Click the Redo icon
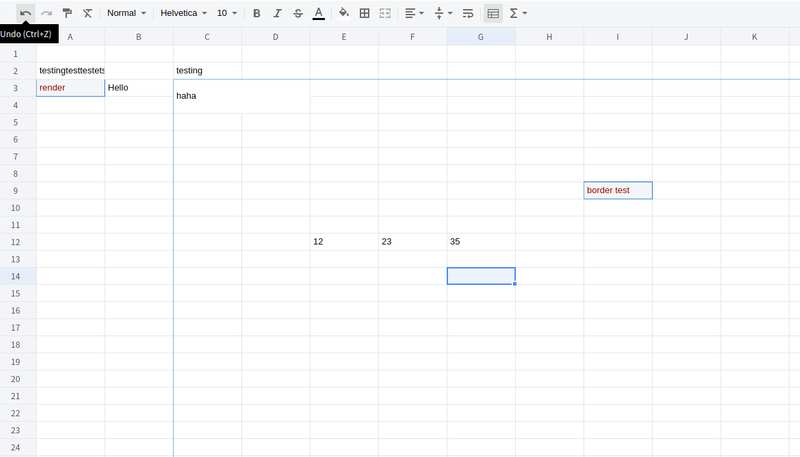This screenshot has height=457, width=800. pyautogui.click(x=46, y=13)
